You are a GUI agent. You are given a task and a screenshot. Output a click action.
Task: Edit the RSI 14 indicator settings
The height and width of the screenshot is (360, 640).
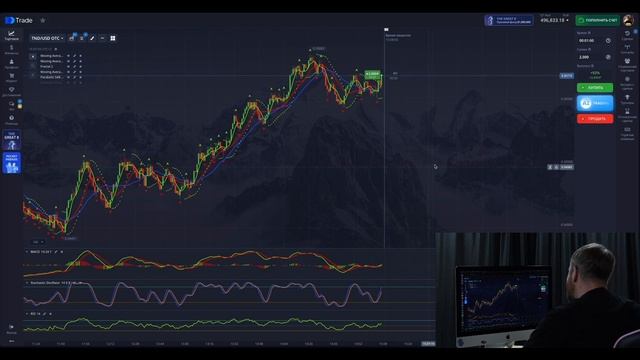pos(44,314)
